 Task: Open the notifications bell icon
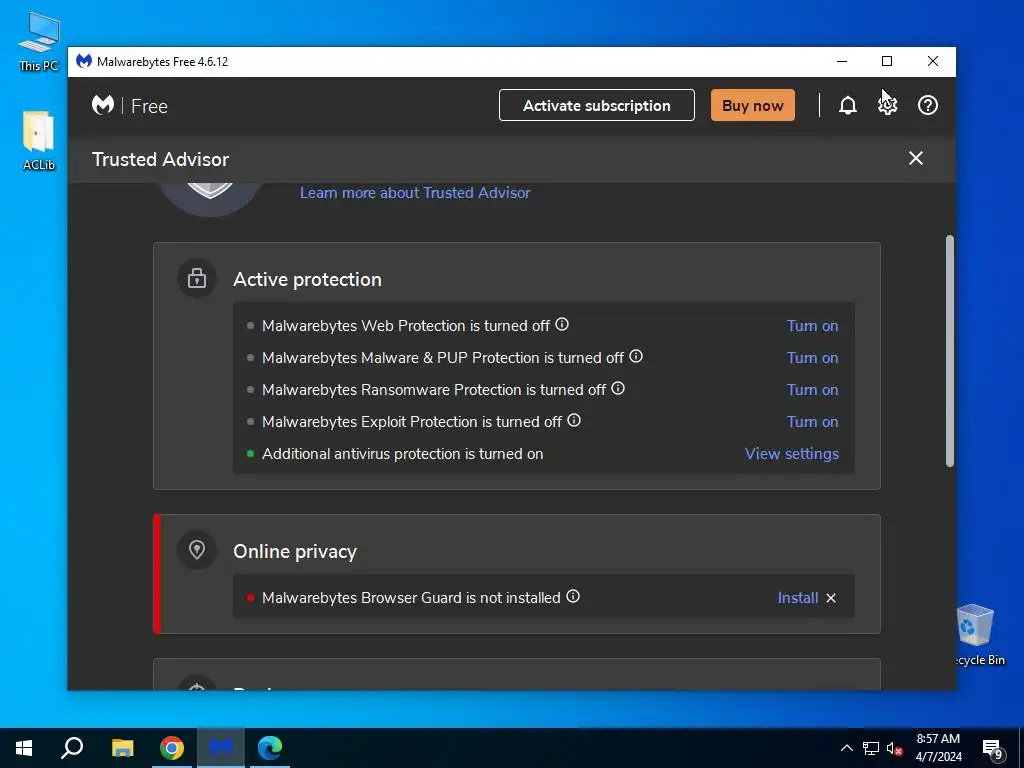848,105
